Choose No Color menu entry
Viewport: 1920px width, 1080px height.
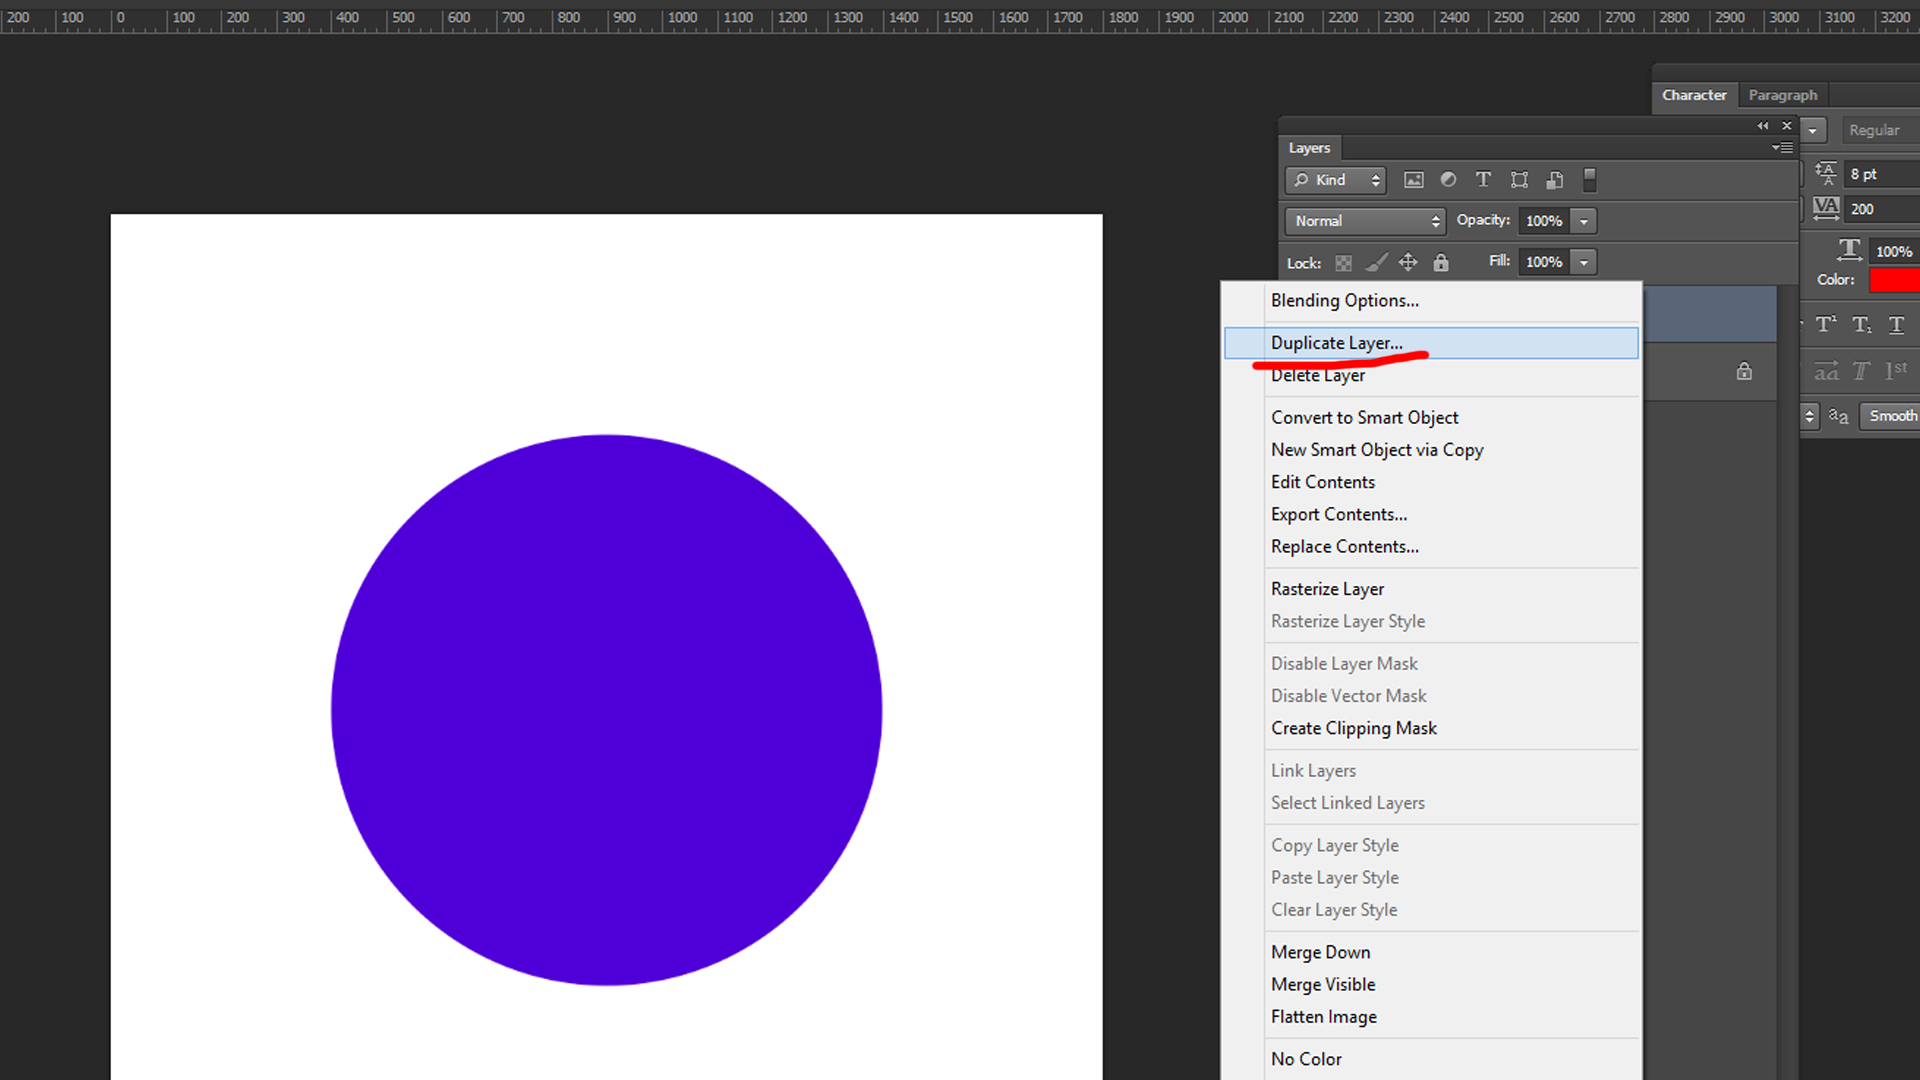tap(1431, 1059)
